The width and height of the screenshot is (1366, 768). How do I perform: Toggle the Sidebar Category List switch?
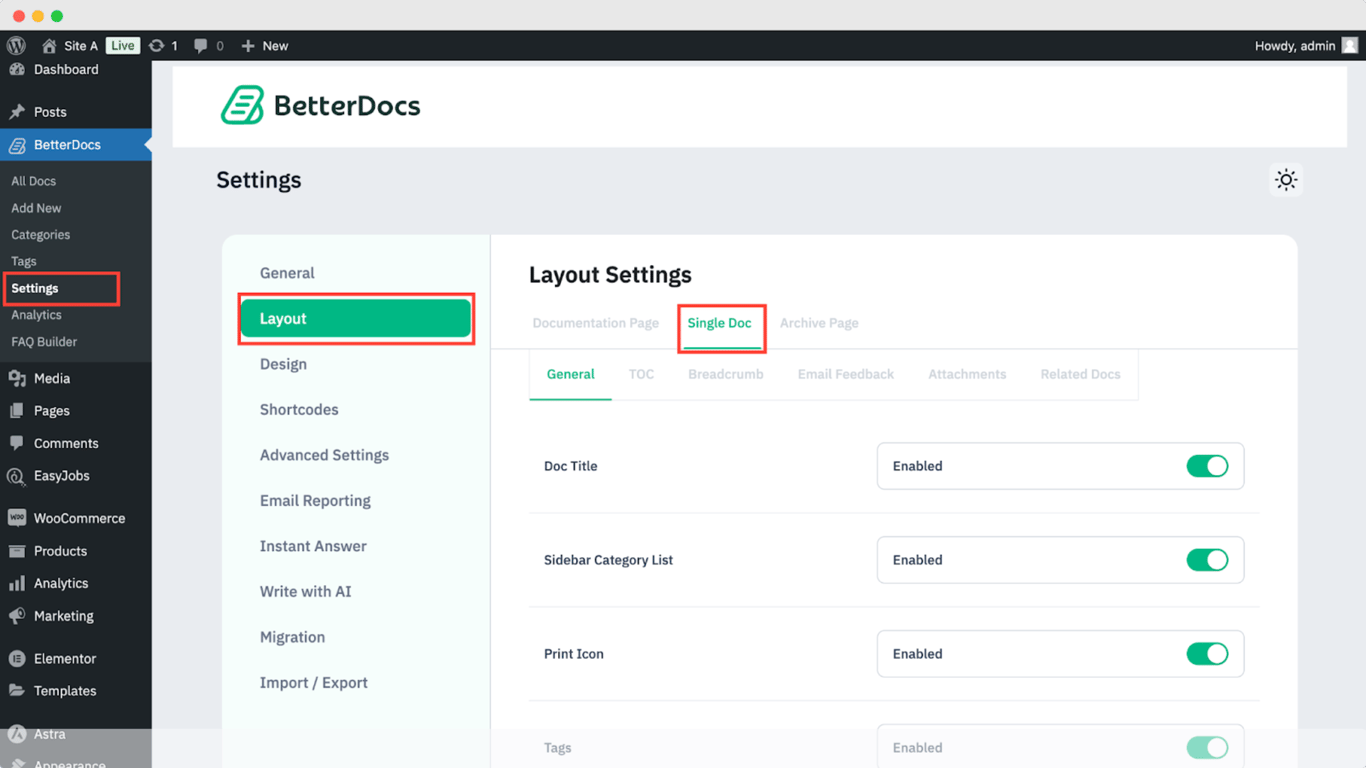coord(1207,560)
